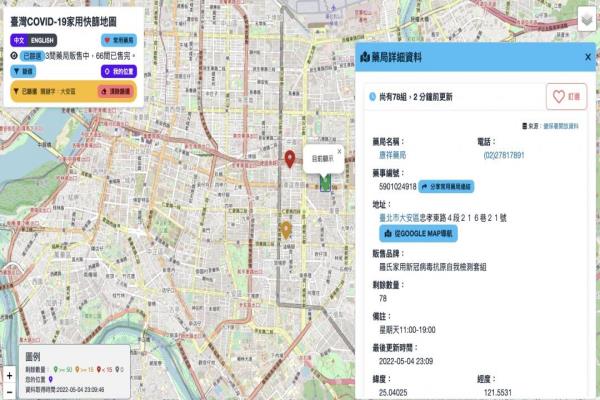Click the gray legend pin 0
The height and width of the screenshot is (400, 600).
[119, 369]
